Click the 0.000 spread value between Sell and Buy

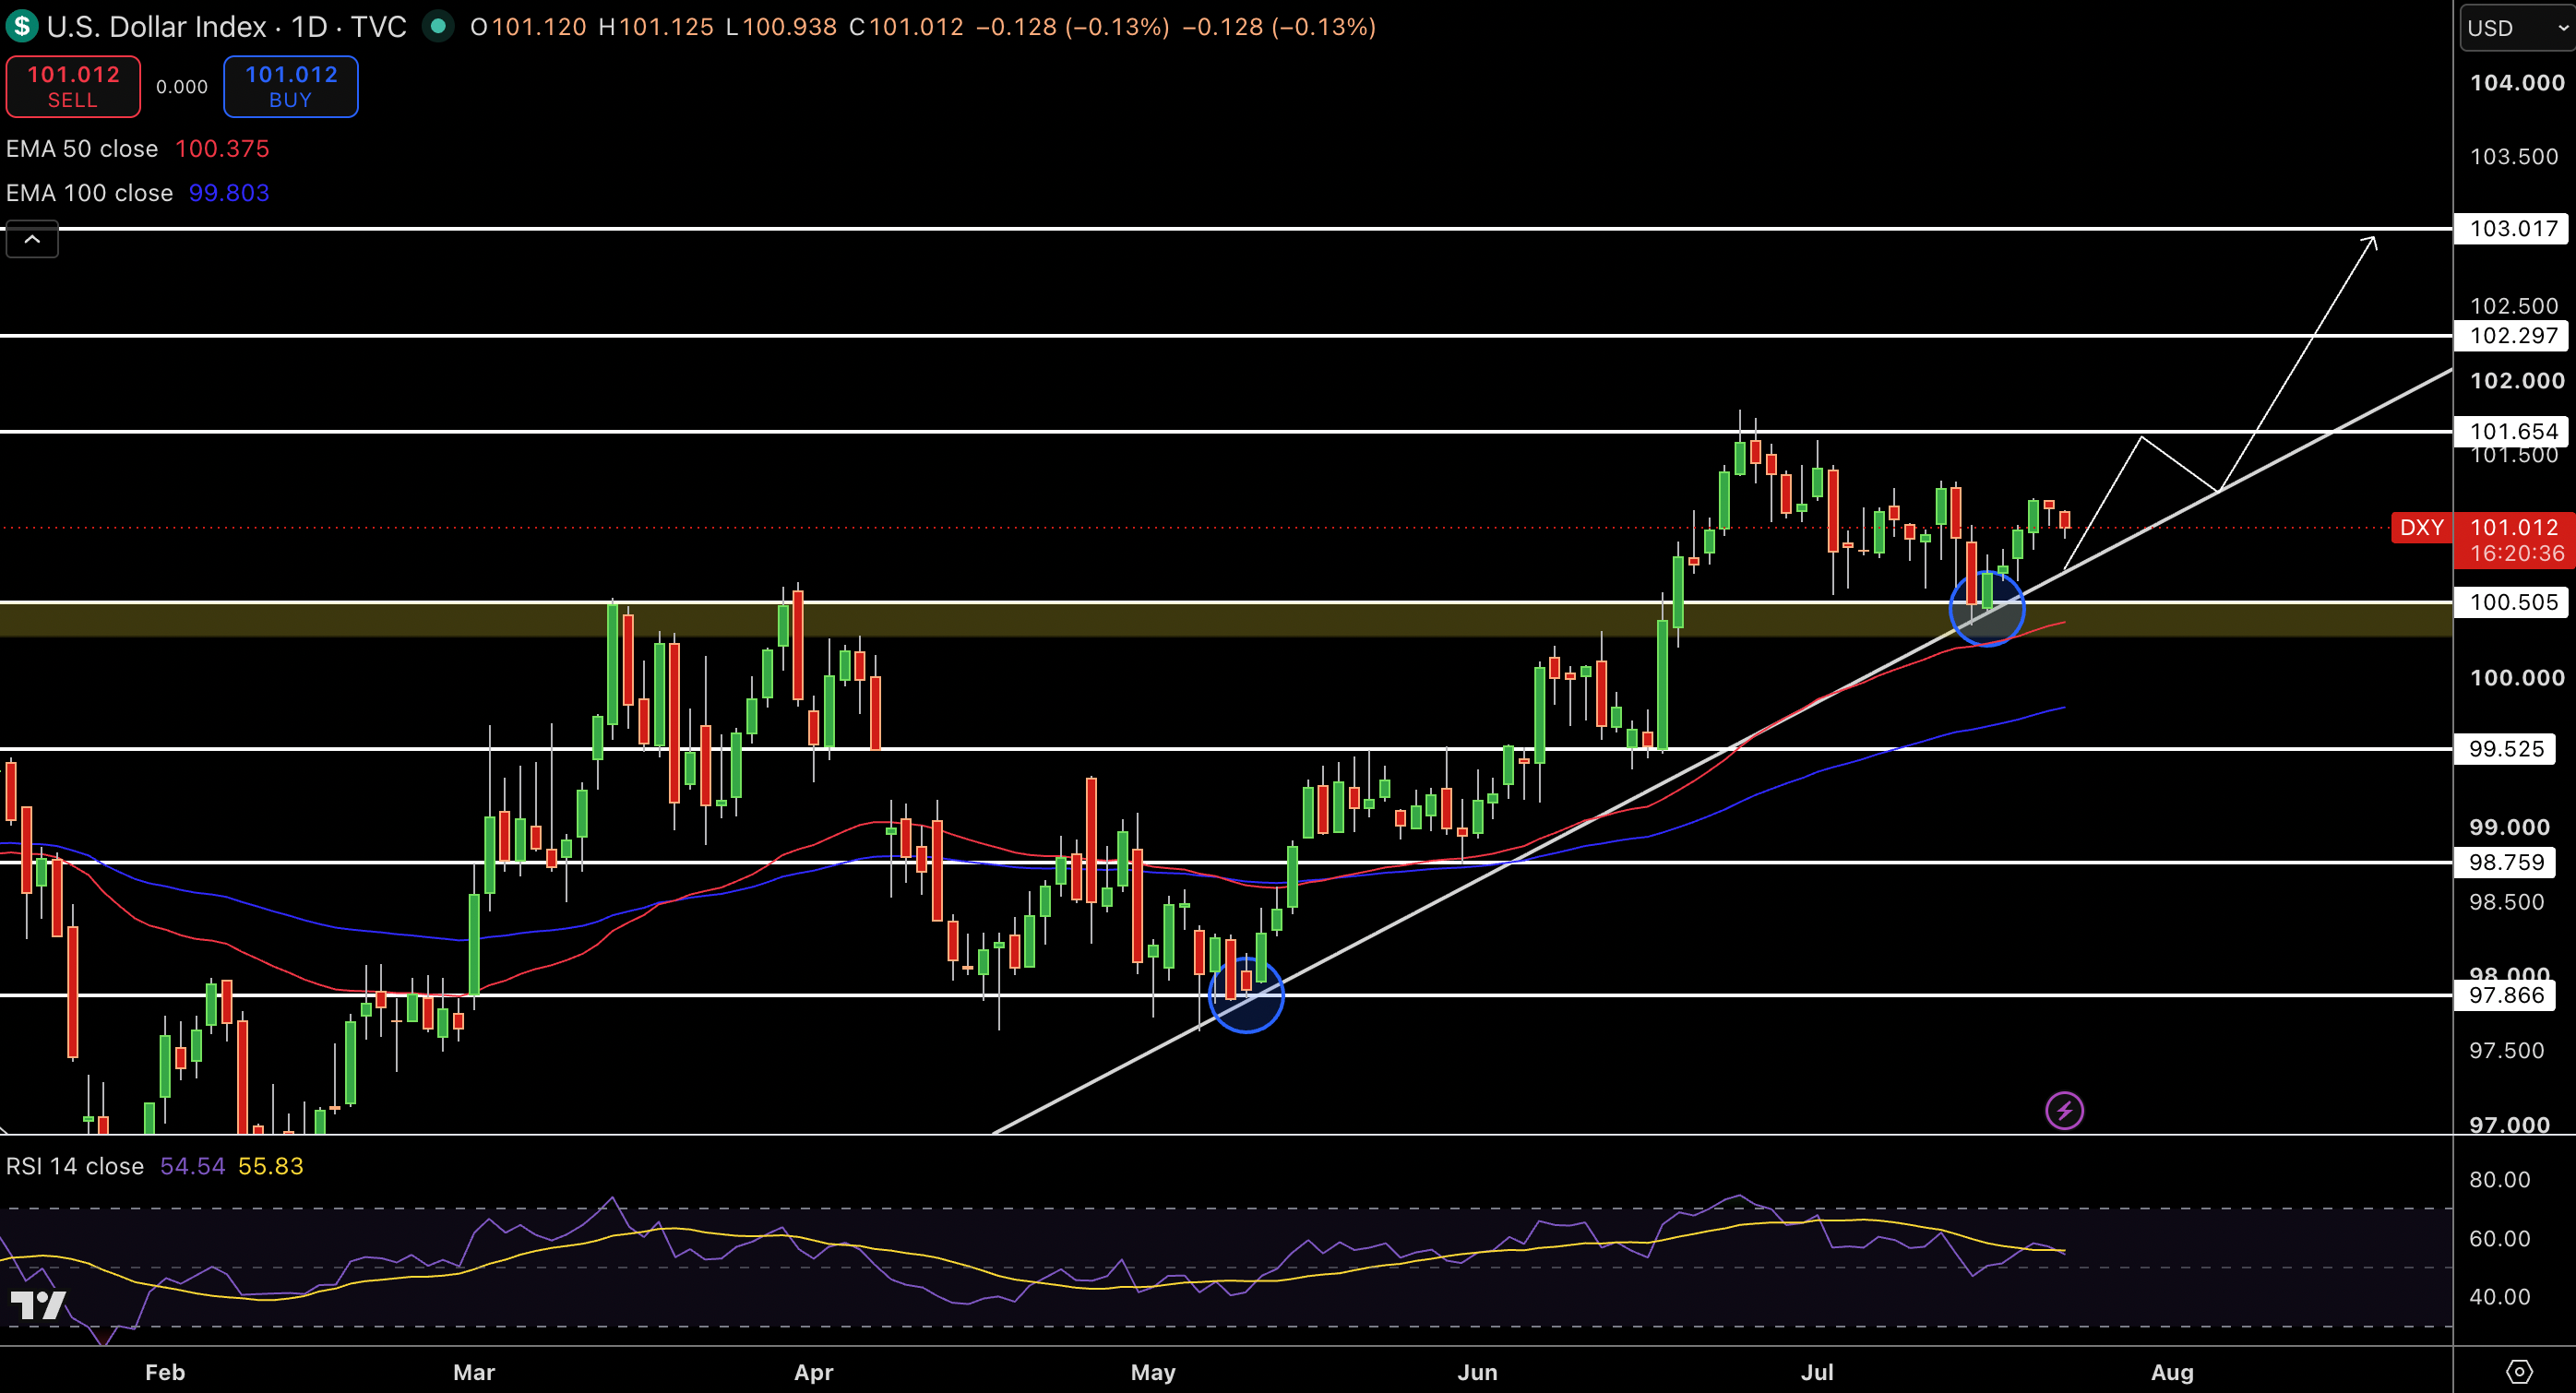(182, 87)
